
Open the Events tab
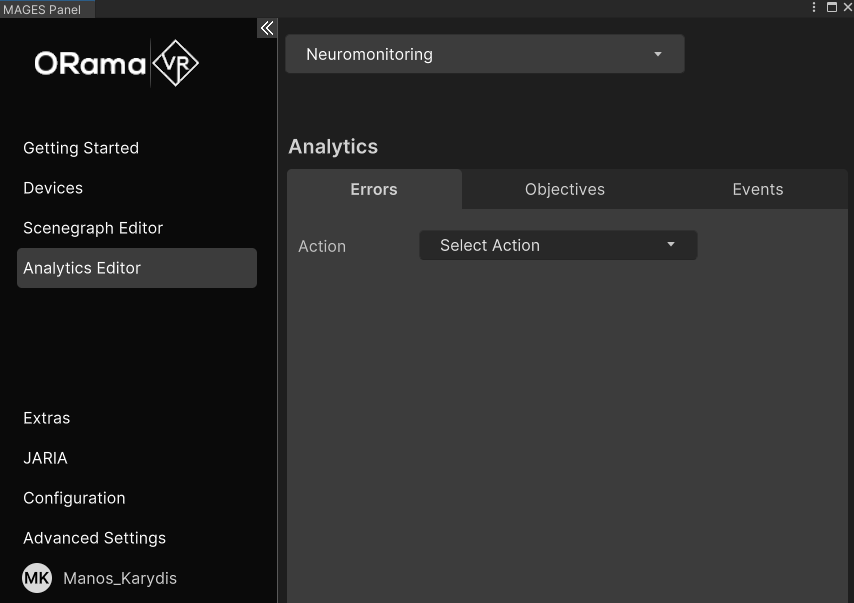pyautogui.click(x=757, y=189)
